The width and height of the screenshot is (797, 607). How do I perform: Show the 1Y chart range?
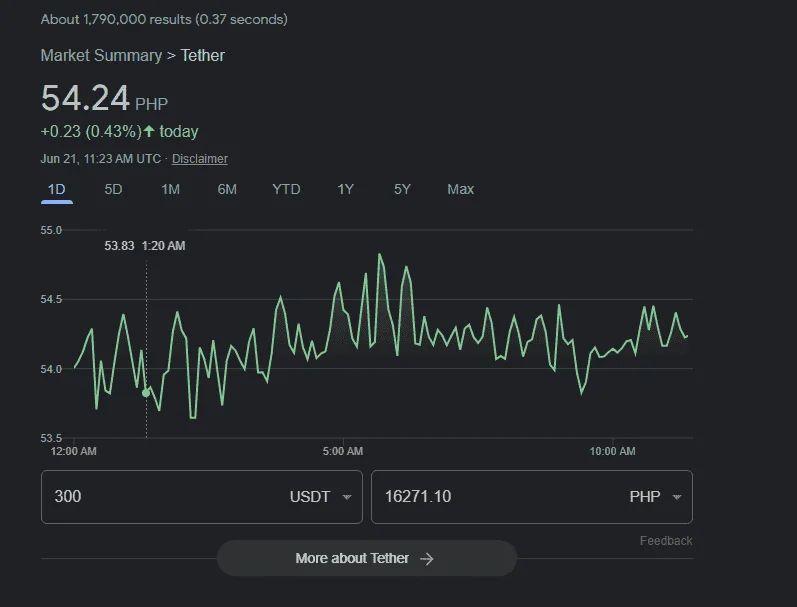click(x=345, y=190)
